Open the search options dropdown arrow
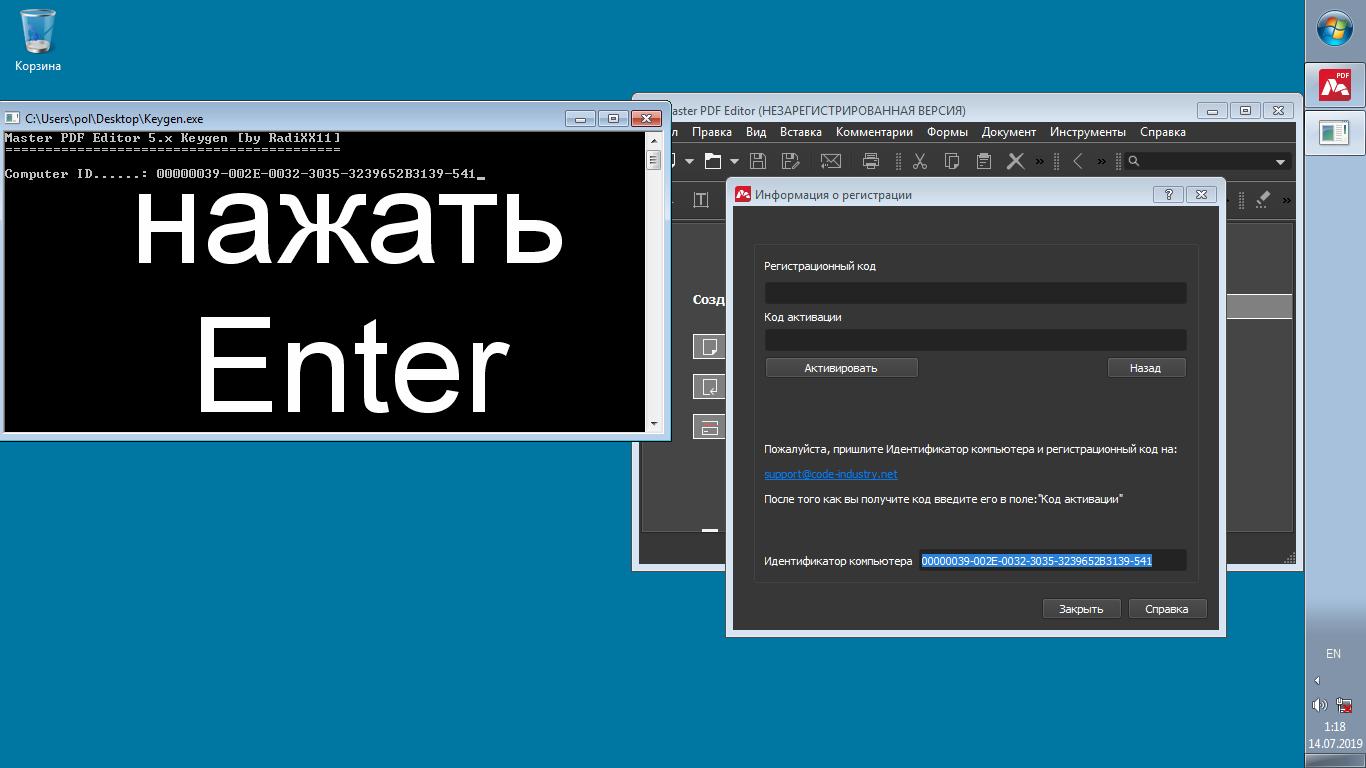 point(1280,162)
